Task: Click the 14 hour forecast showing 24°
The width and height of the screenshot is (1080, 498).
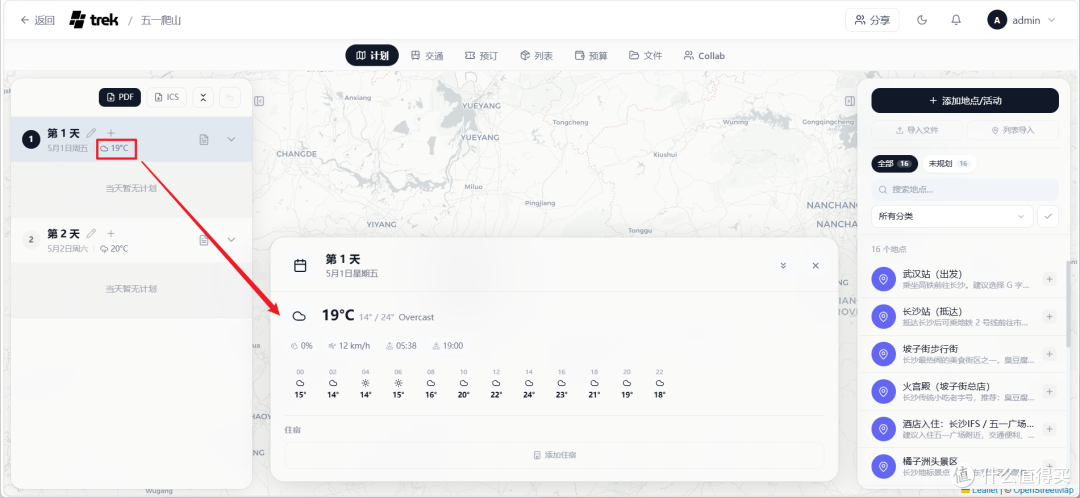Action: point(528,384)
